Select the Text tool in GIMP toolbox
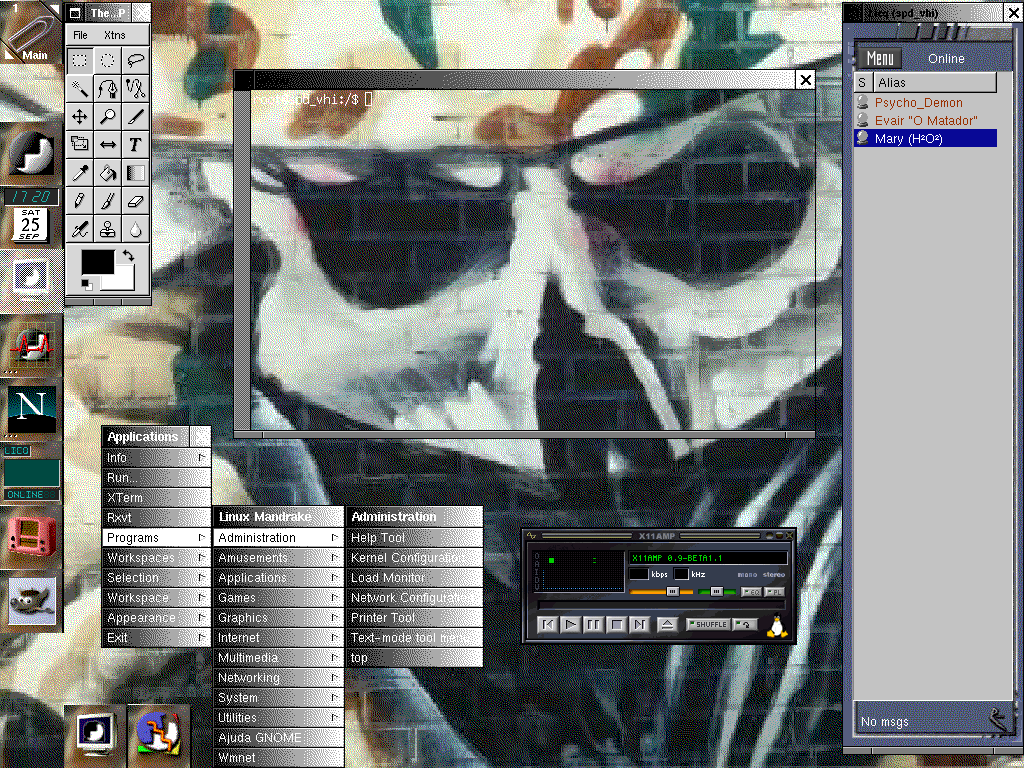The height and width of the screenshot is (768, 1024). 136,145
